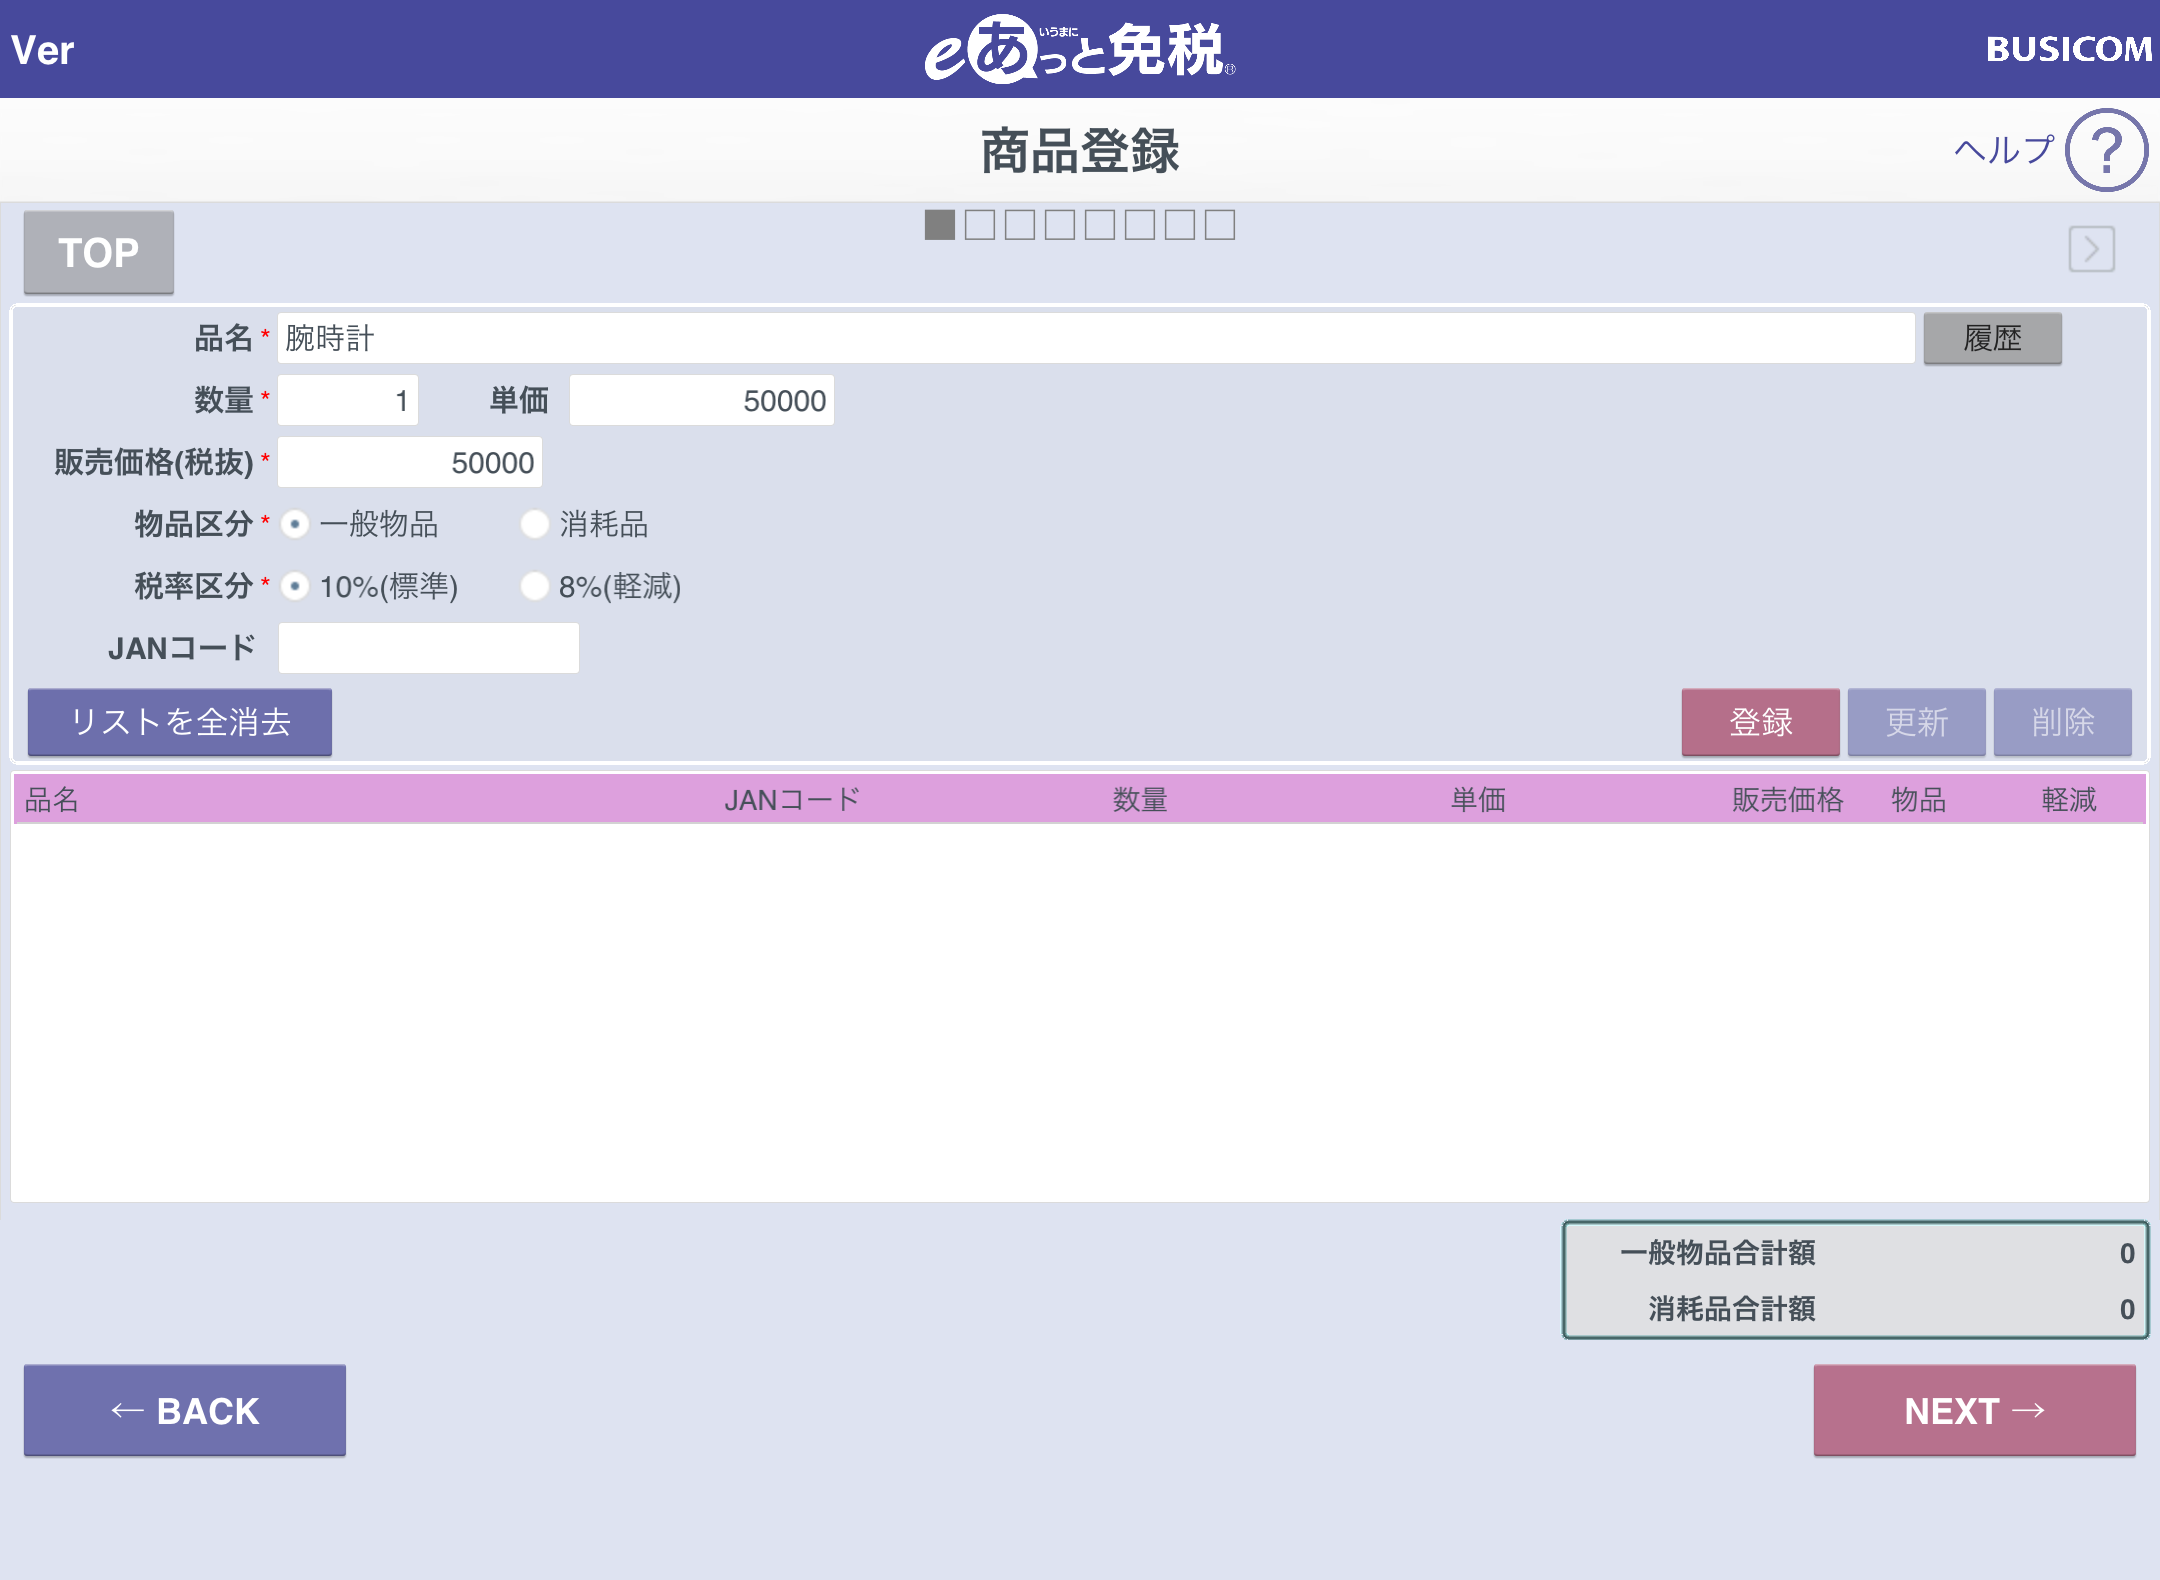Click the 更新 update button
Image resolution: width=2160 pixels, height=1580 pixels.
1916,722
